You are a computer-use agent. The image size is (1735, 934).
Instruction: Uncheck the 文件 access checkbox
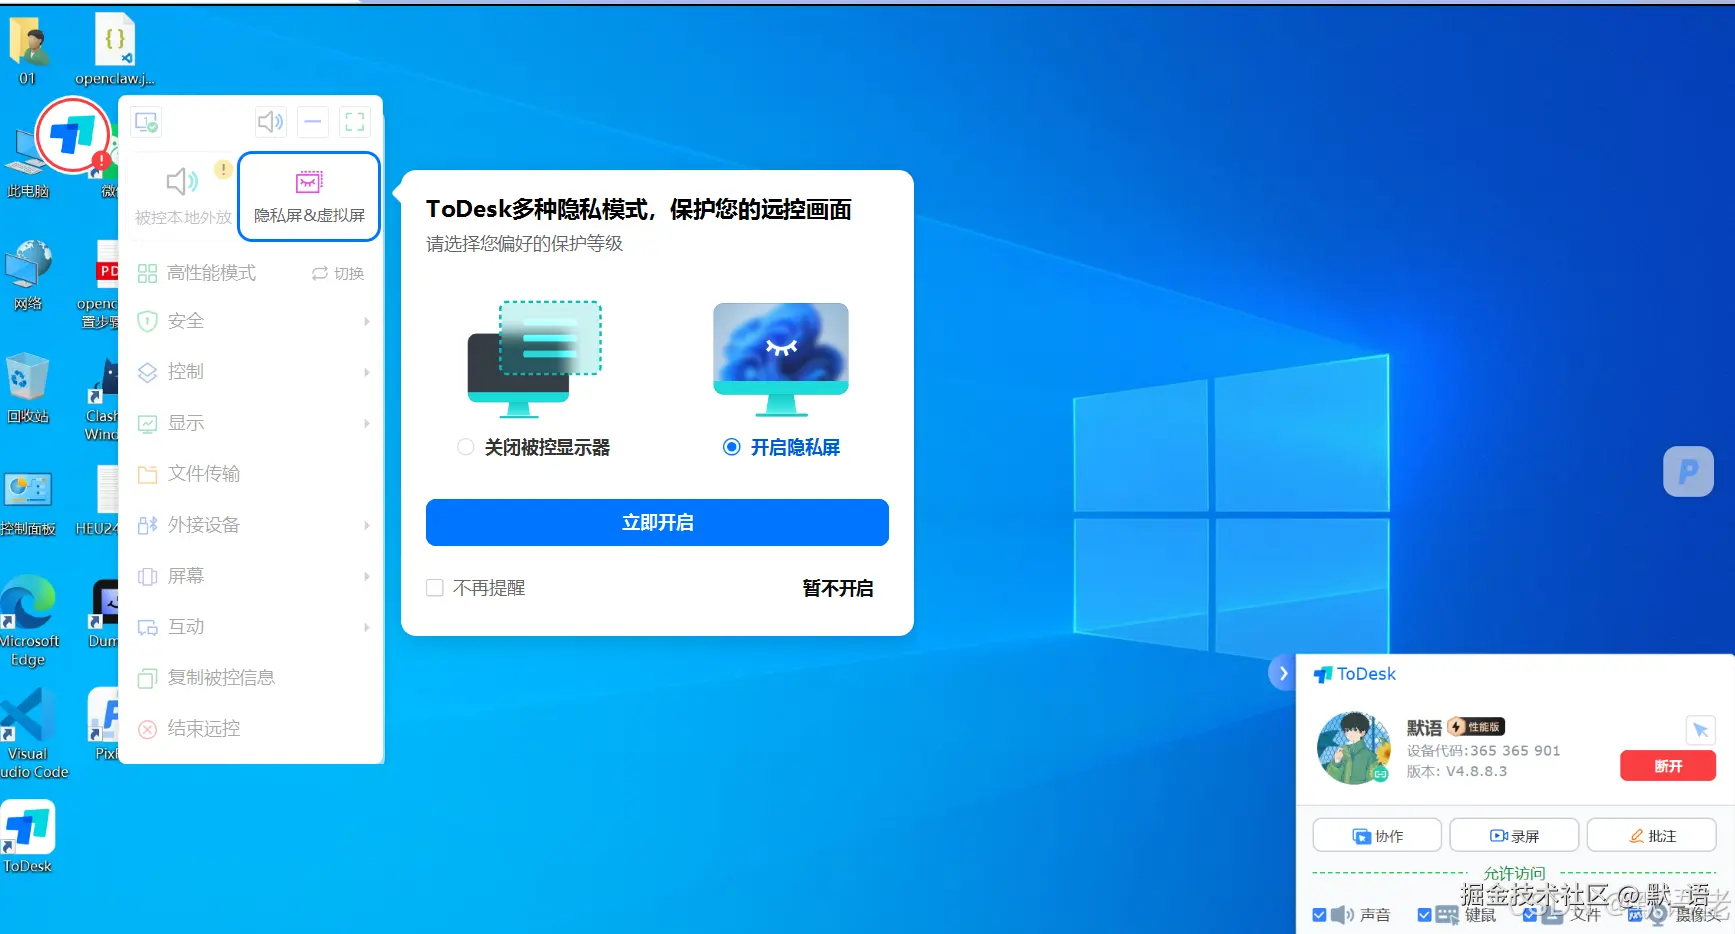coord(1529,915)
